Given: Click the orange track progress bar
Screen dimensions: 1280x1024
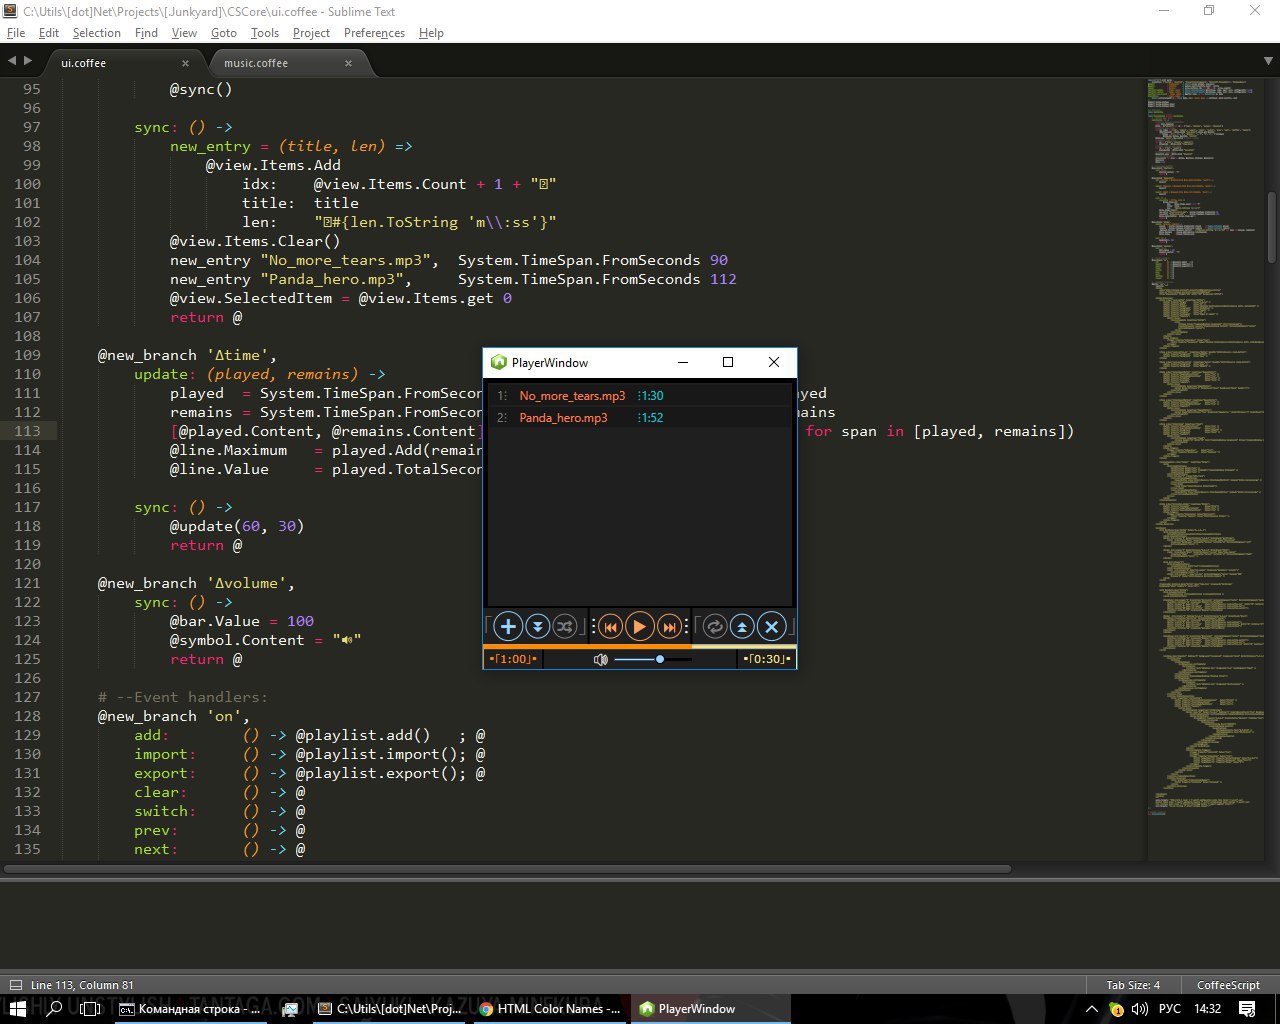Looking at the screenshot, I should tap(640, 647).
